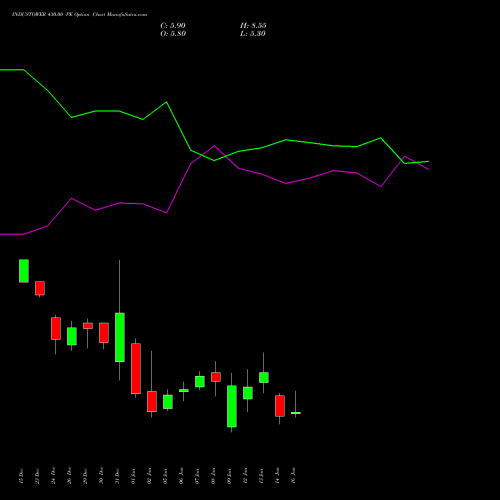Click the green candle on 13 Jan

point(264,377)
